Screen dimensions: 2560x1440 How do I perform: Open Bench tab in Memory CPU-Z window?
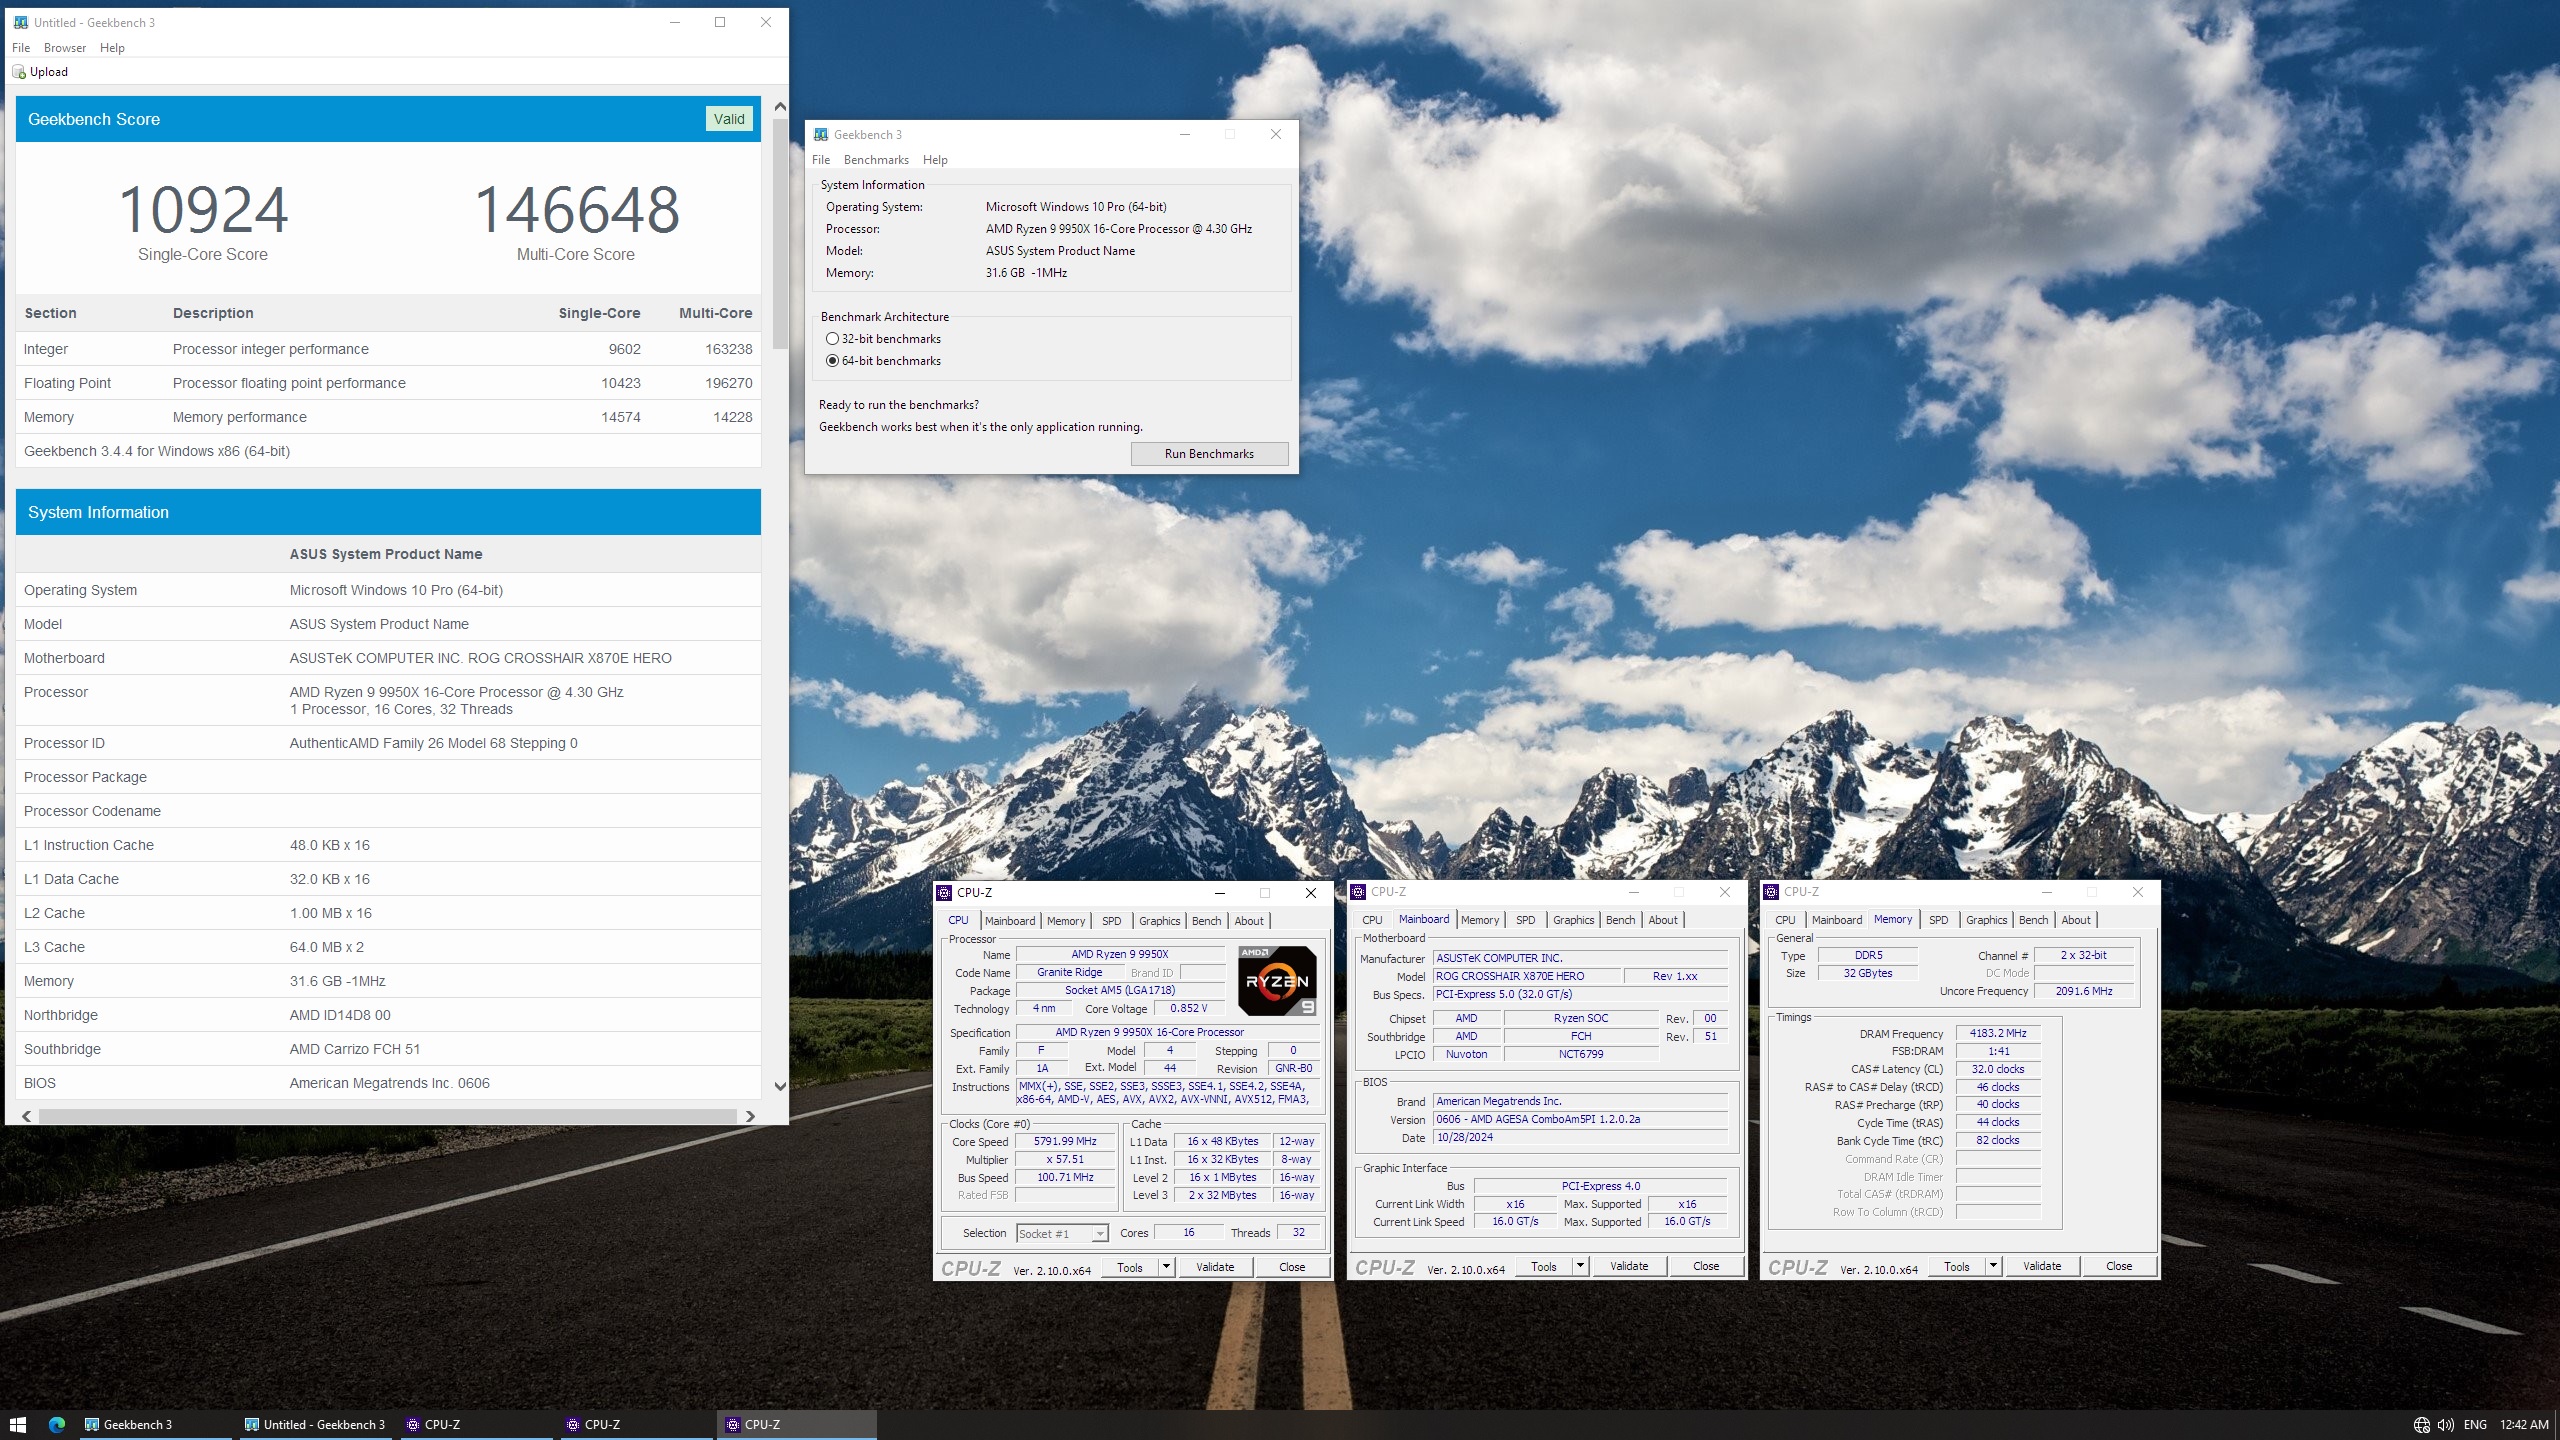tap(2033, 920)
